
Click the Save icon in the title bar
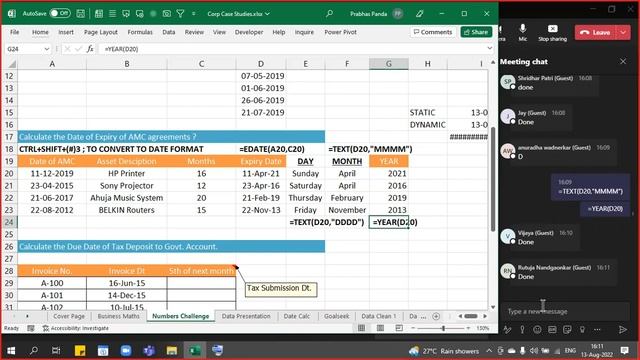80,13
